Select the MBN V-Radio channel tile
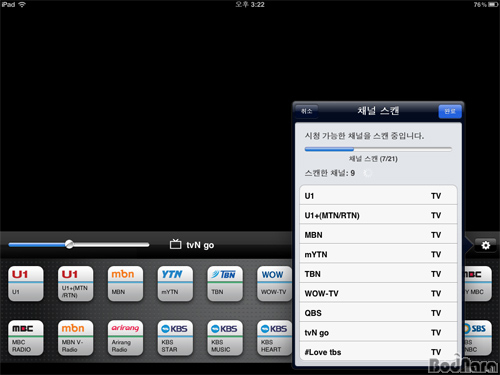The height and width of the screenshot is (375, 500). [75, 338]
